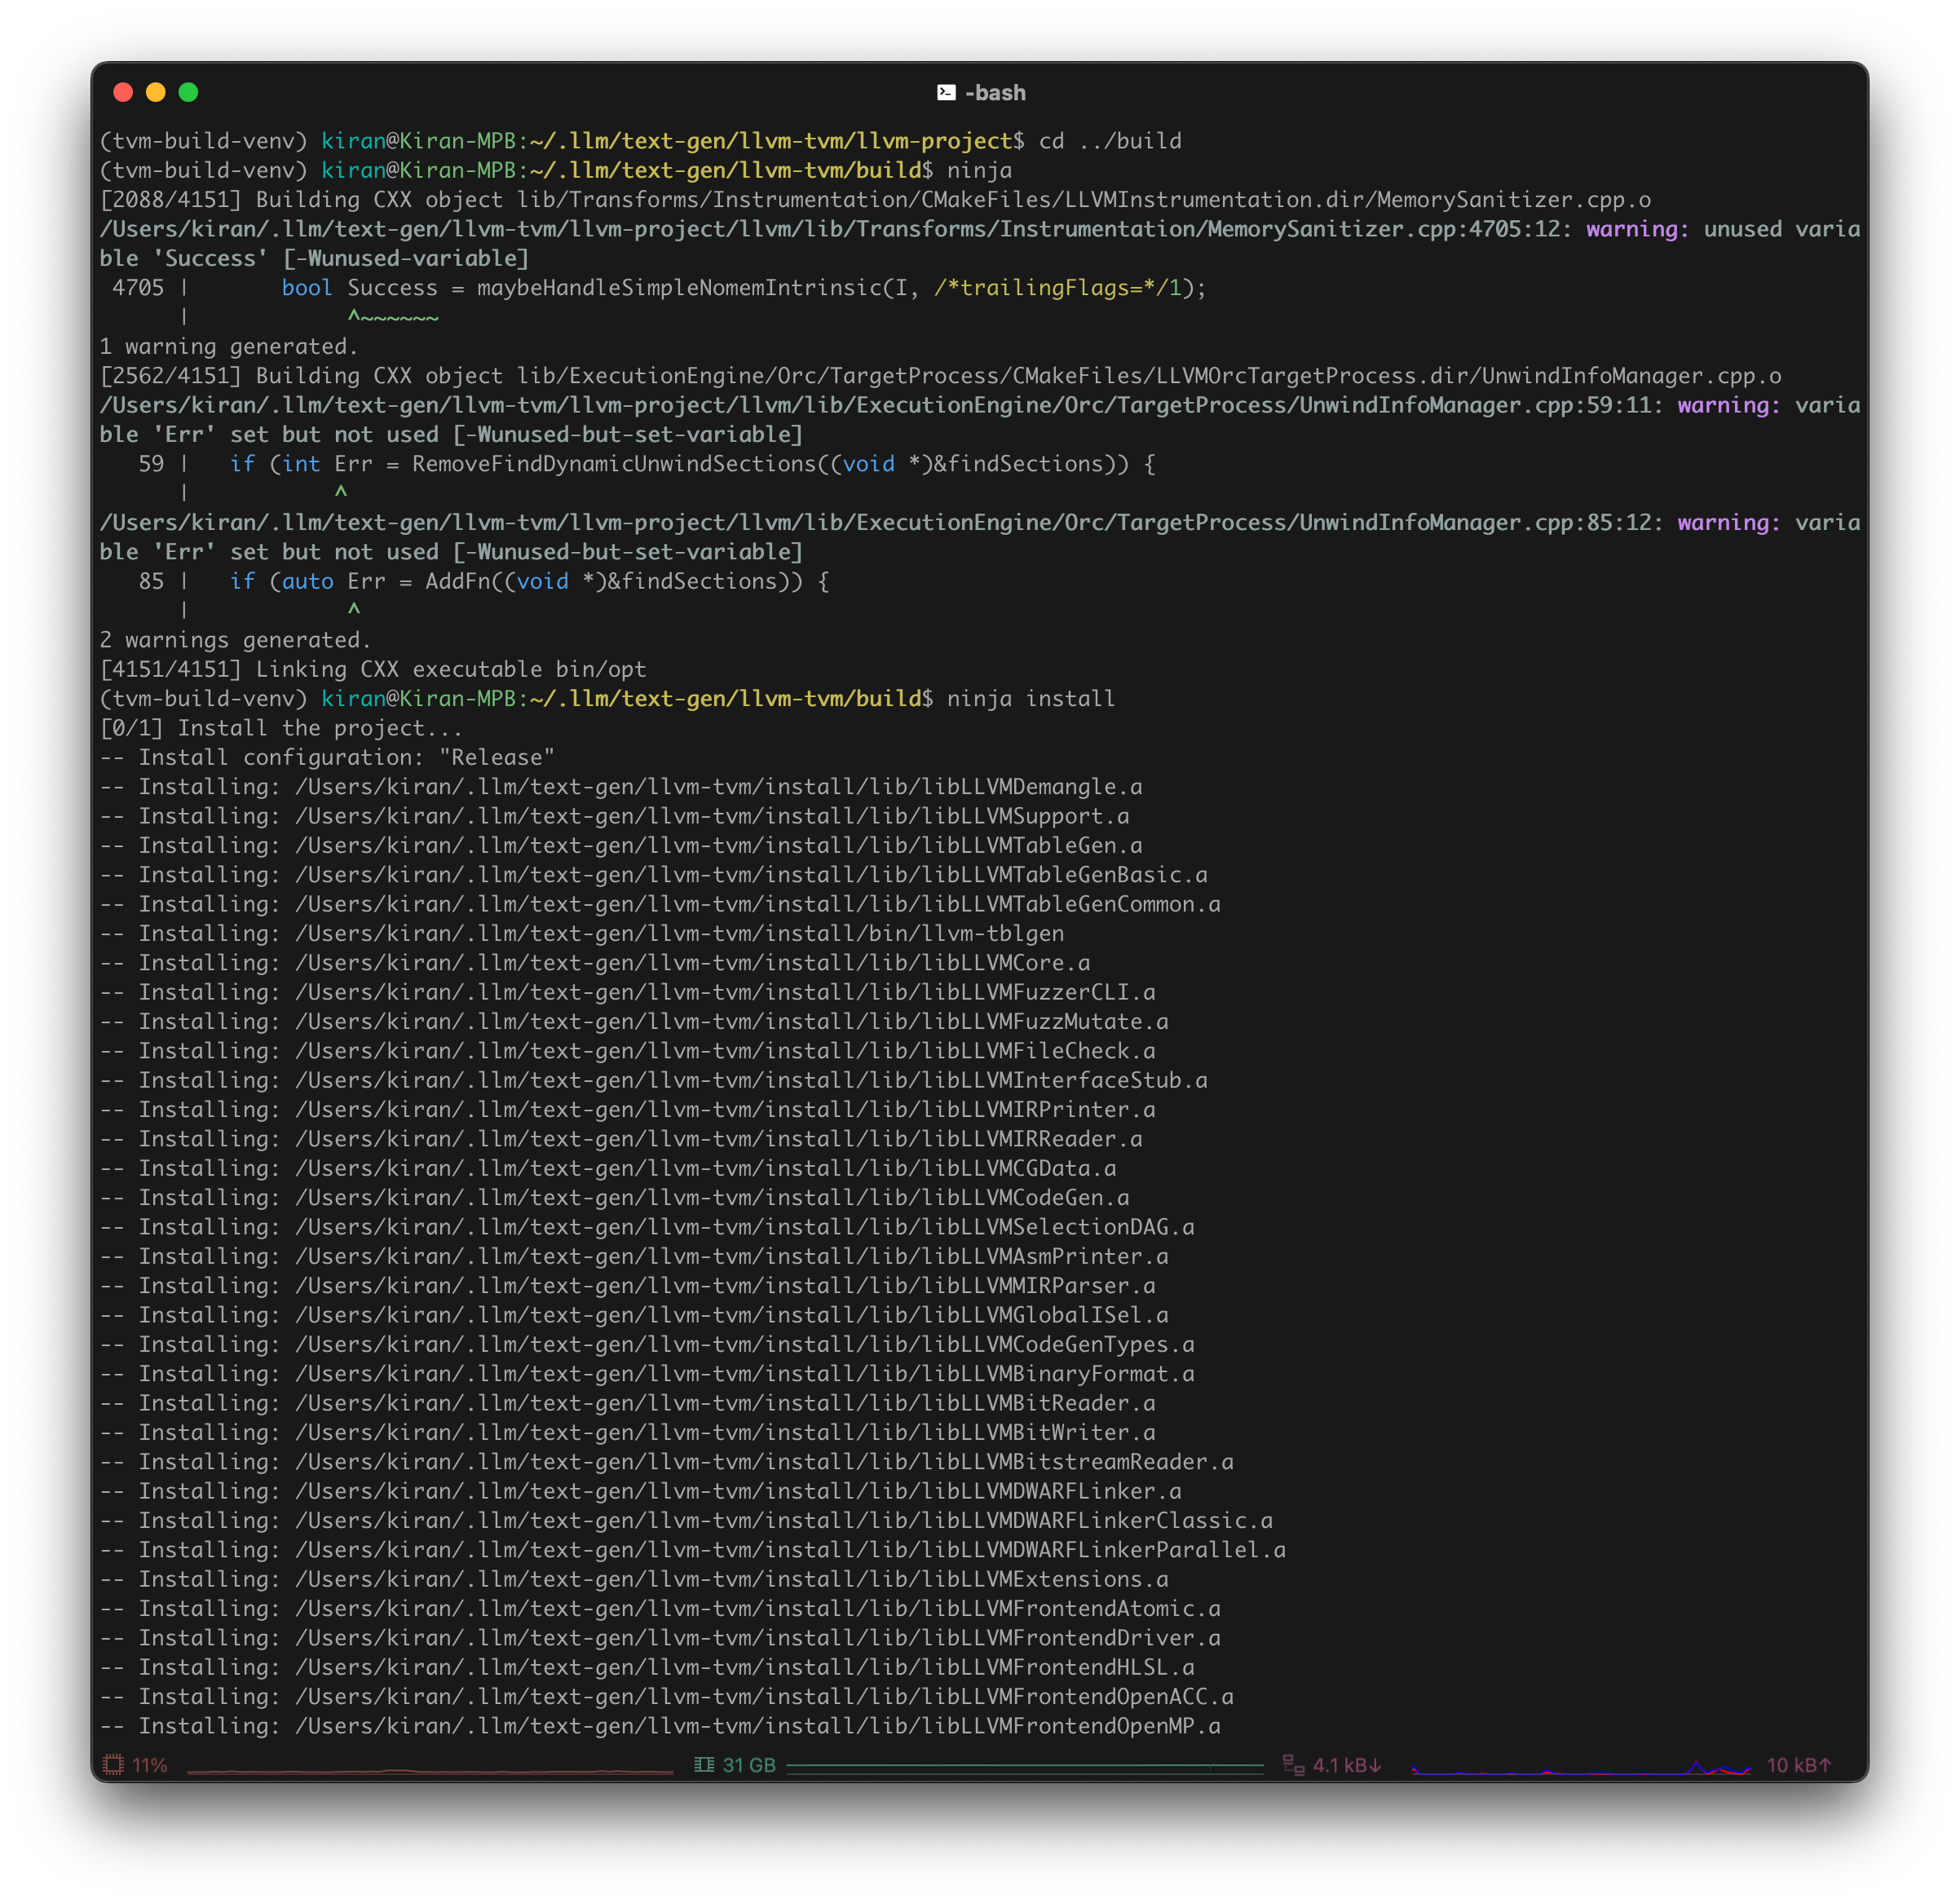Click the yellow minimize window button
The height and width of the screenshot is (1903, 1960).
tap(156, 92)
